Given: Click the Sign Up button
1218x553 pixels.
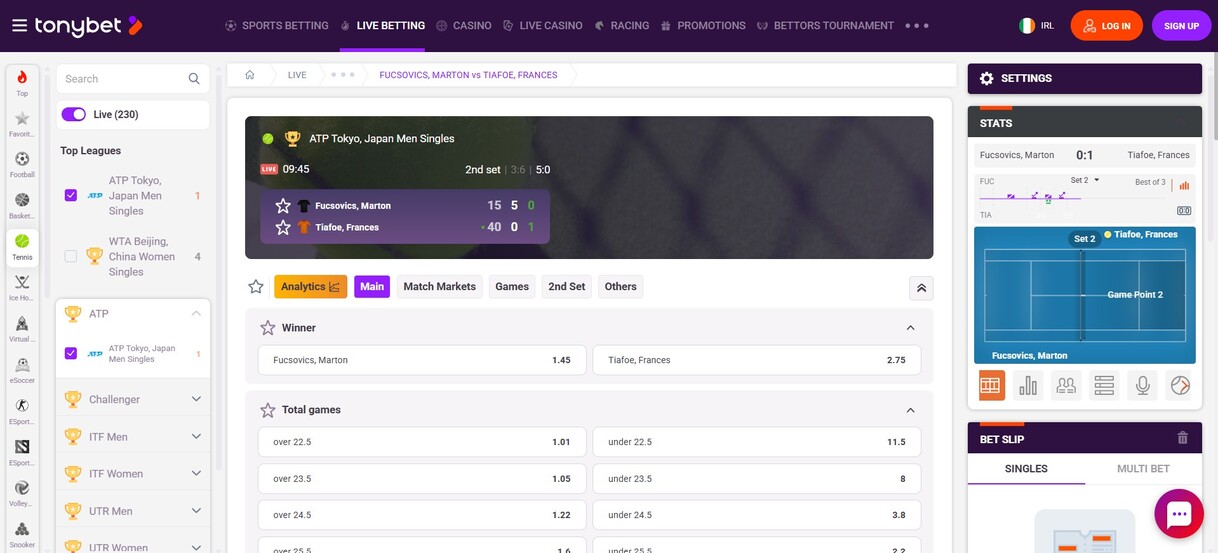Looking at the screenshot, I should [1180, 26].
